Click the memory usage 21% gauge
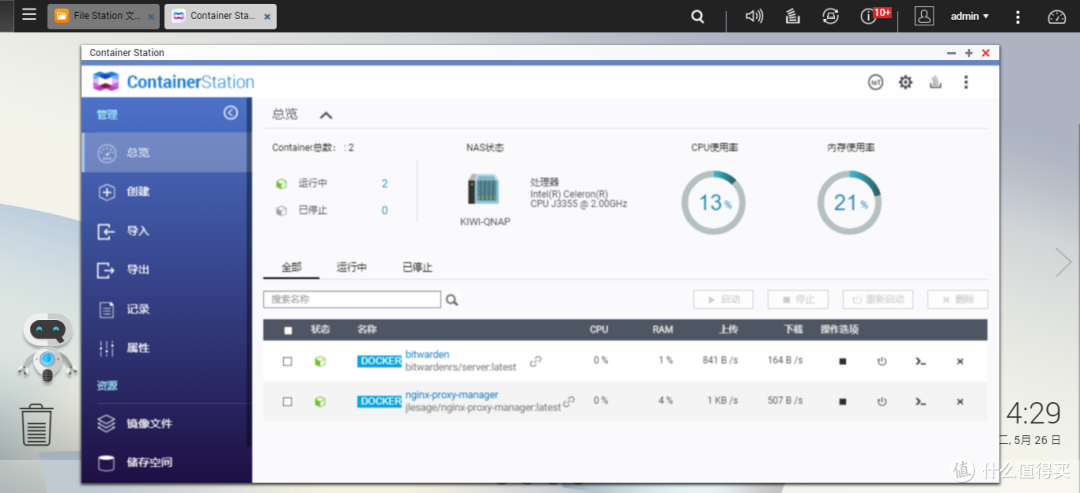 pos(849,202)
